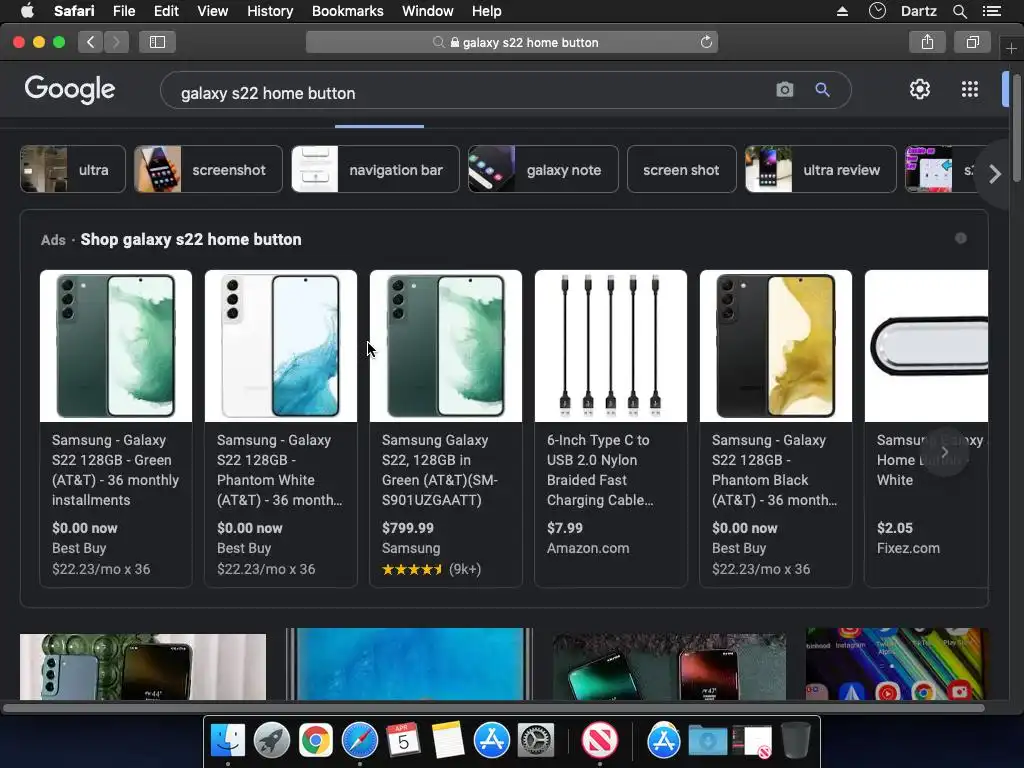
Task: Open the Edit menu
Action: point(166,11)
